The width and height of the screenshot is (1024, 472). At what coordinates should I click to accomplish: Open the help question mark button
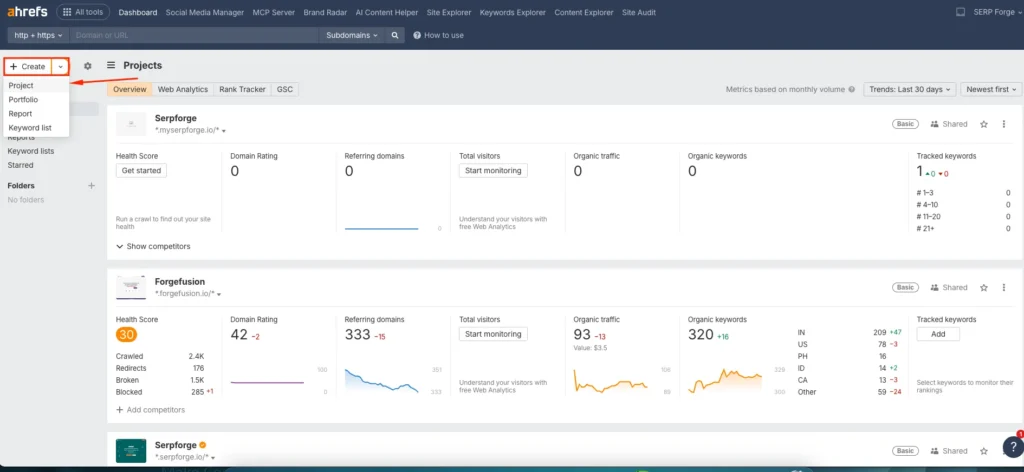(x=1011, y=448)
